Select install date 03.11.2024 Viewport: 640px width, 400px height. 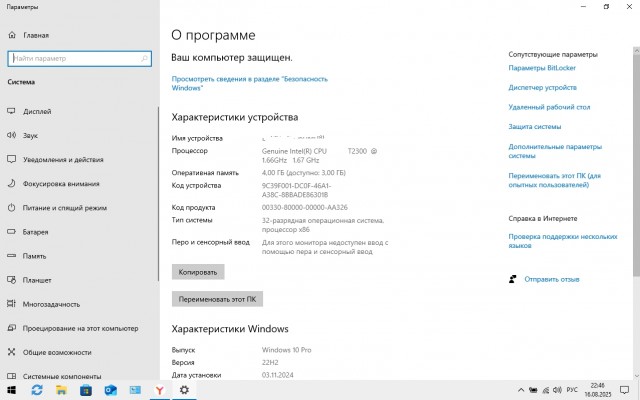click(278, 375)
